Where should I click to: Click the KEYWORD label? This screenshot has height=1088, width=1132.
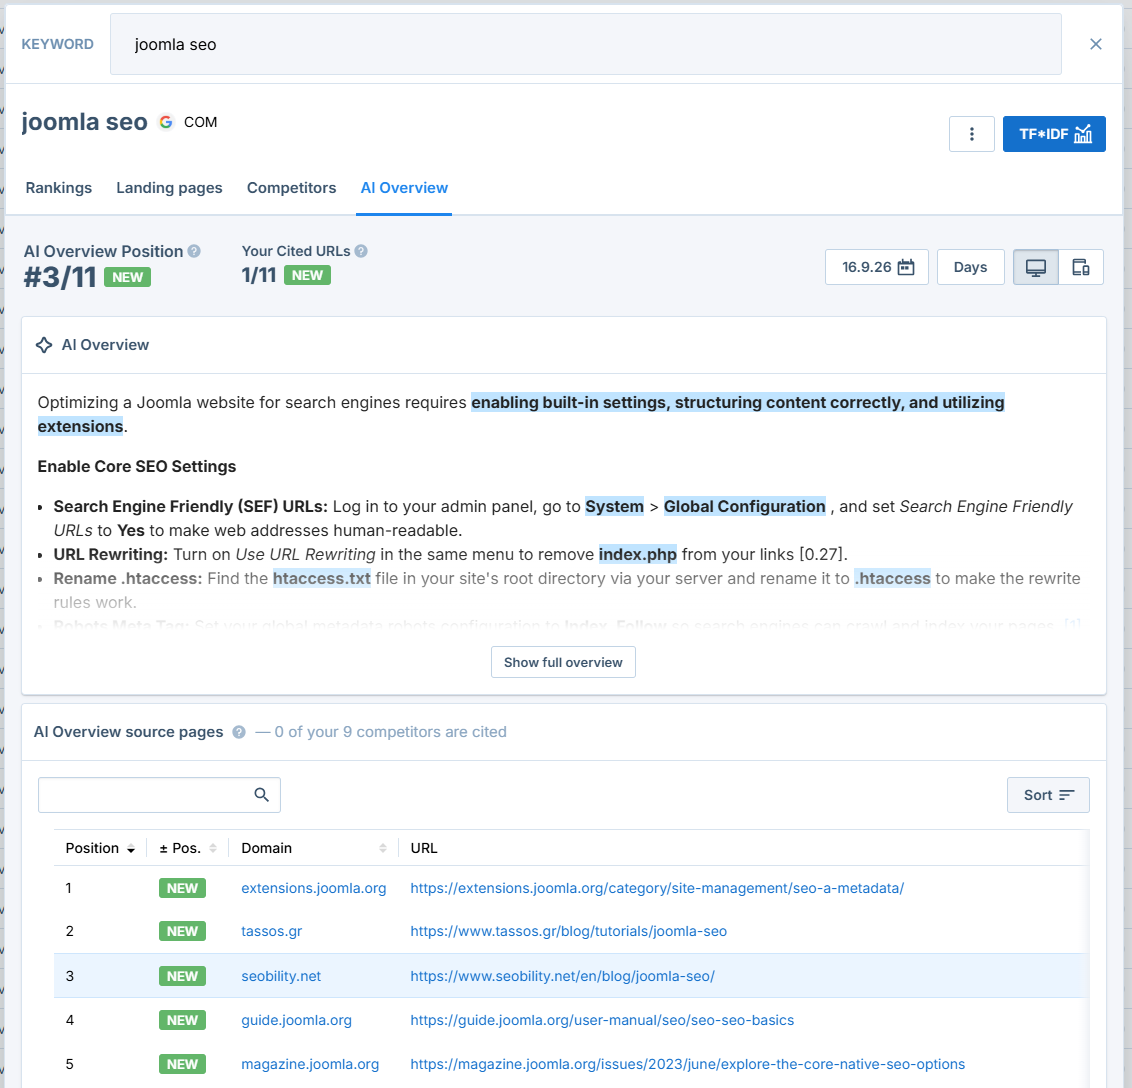[58, 44]
